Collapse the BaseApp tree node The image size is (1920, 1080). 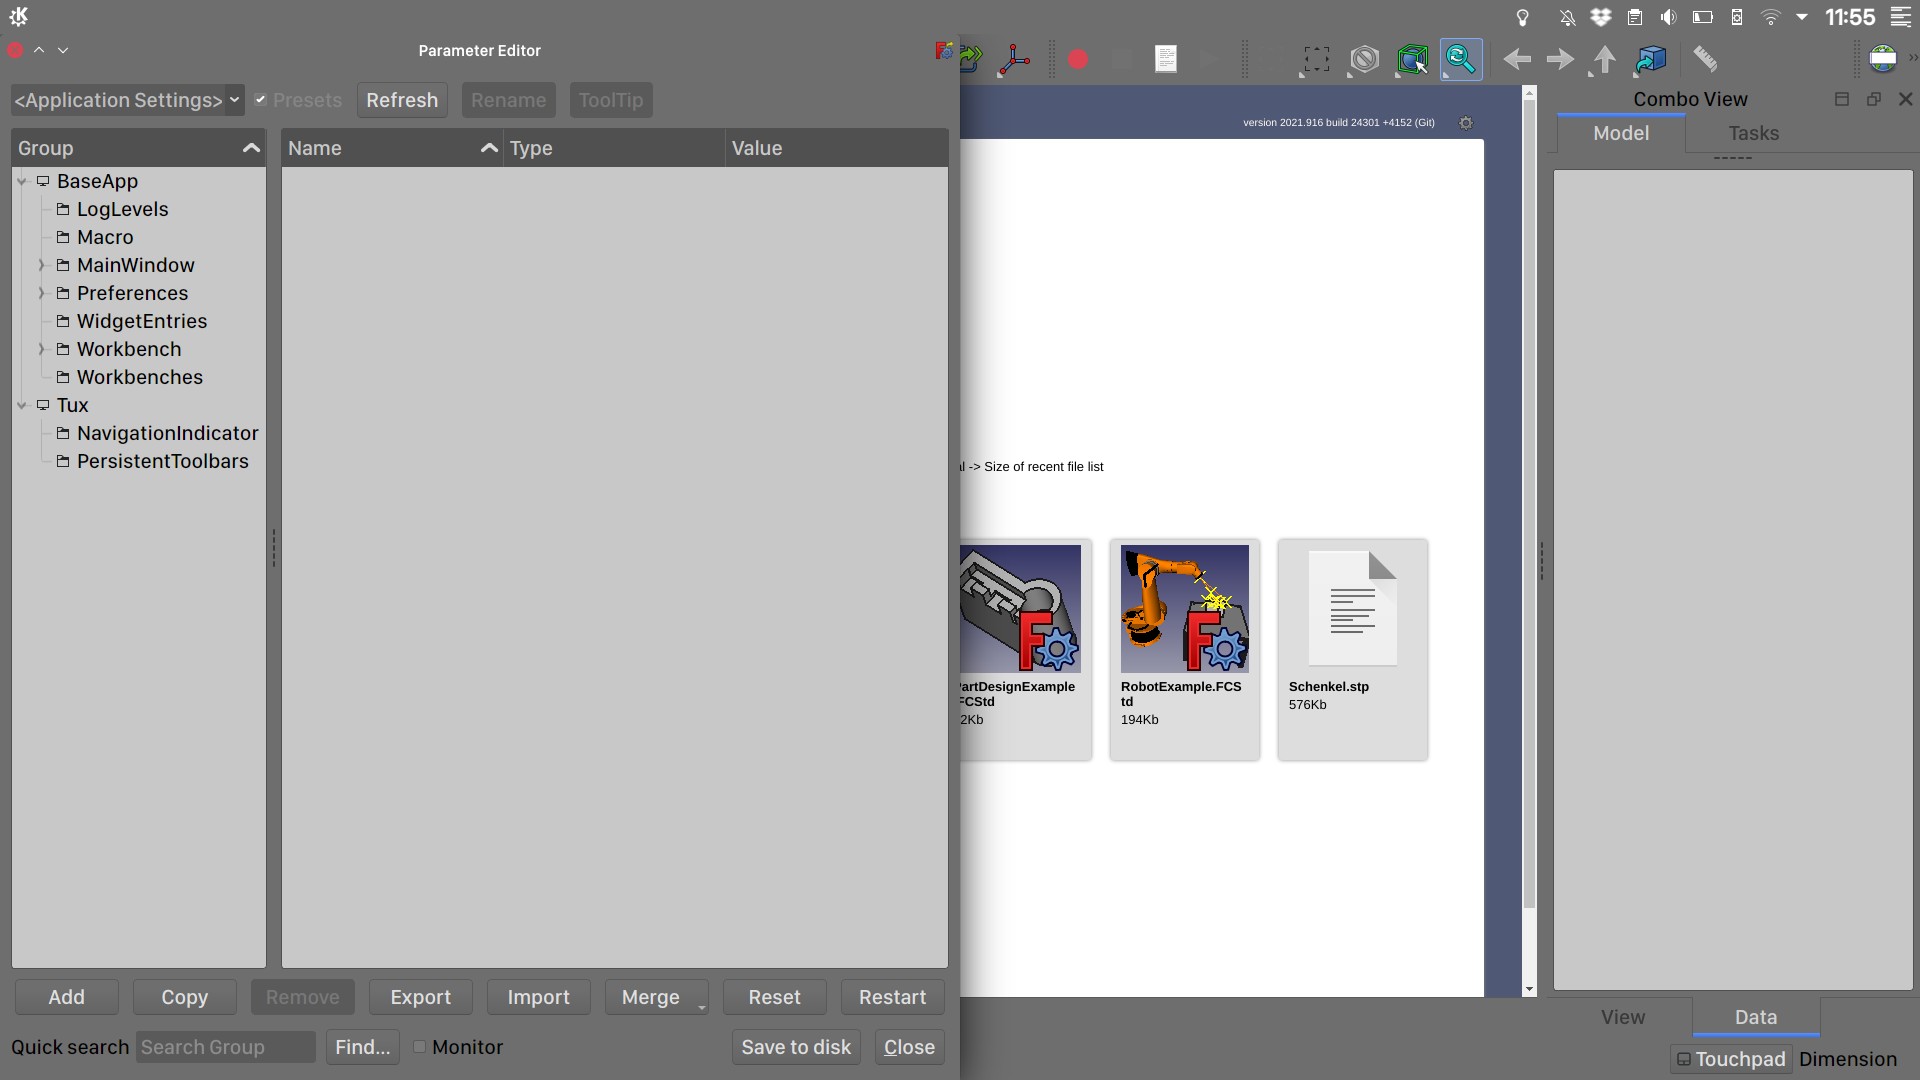click(22, 181)
